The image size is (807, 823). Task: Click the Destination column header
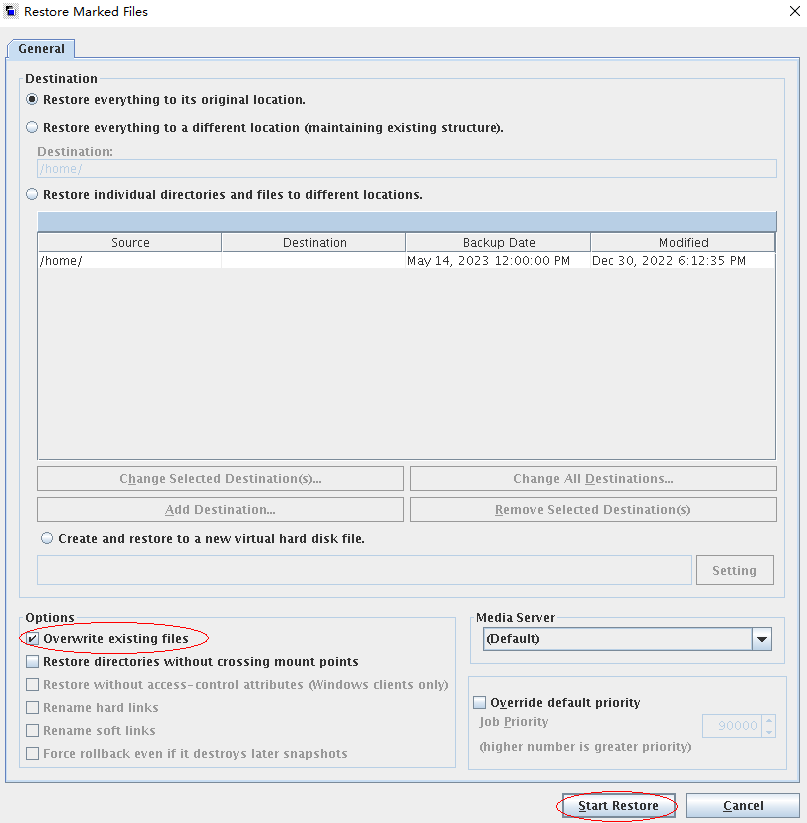pos(314,243)
